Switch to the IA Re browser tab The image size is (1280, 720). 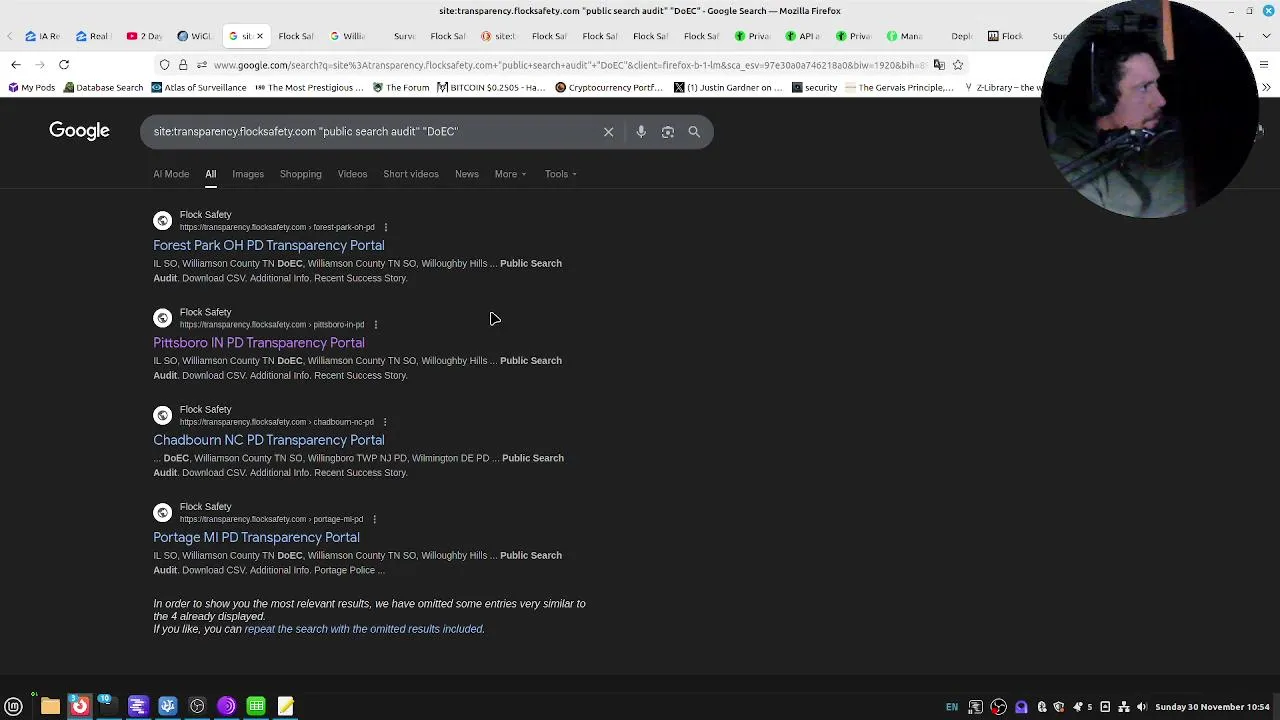click(x=43, y=36)
